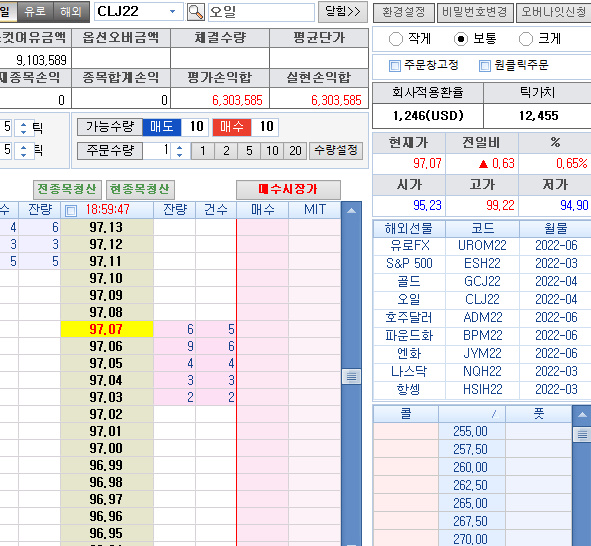591x546 pixels.
Task: Decrease 주문수량 with the down arrow
Action: pos(180,155)
